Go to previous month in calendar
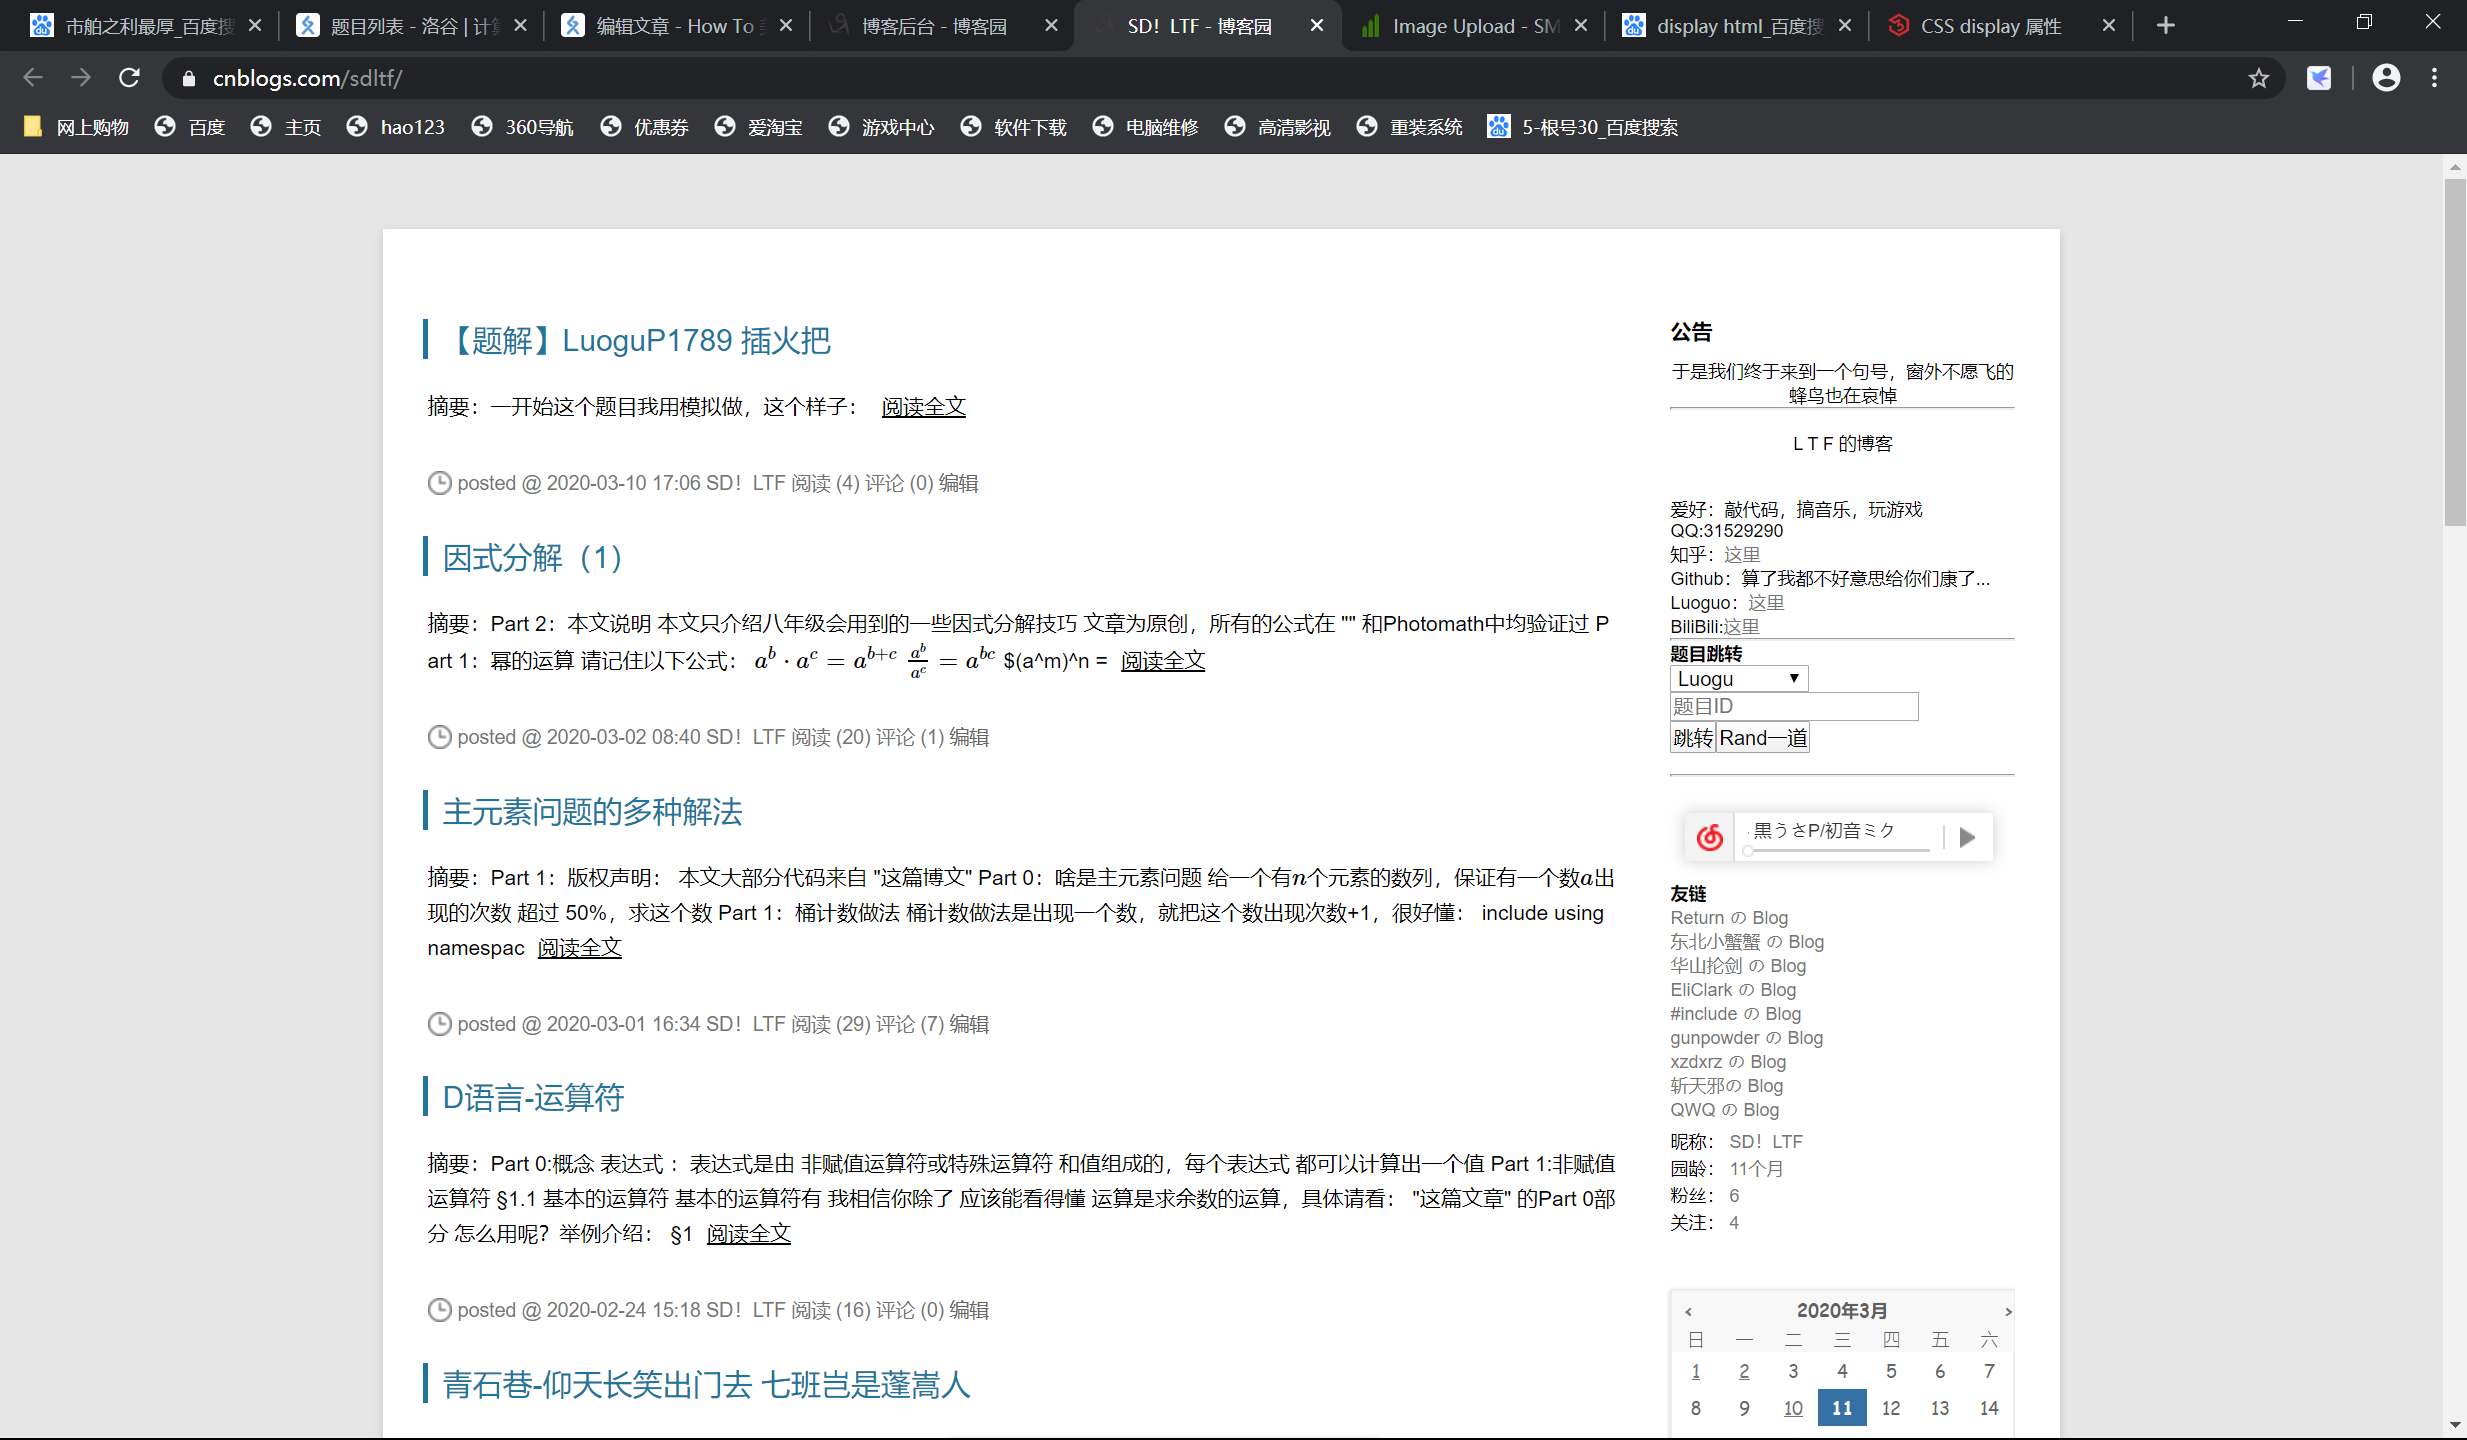2467x1440 pixels. coord(1688,1311)
